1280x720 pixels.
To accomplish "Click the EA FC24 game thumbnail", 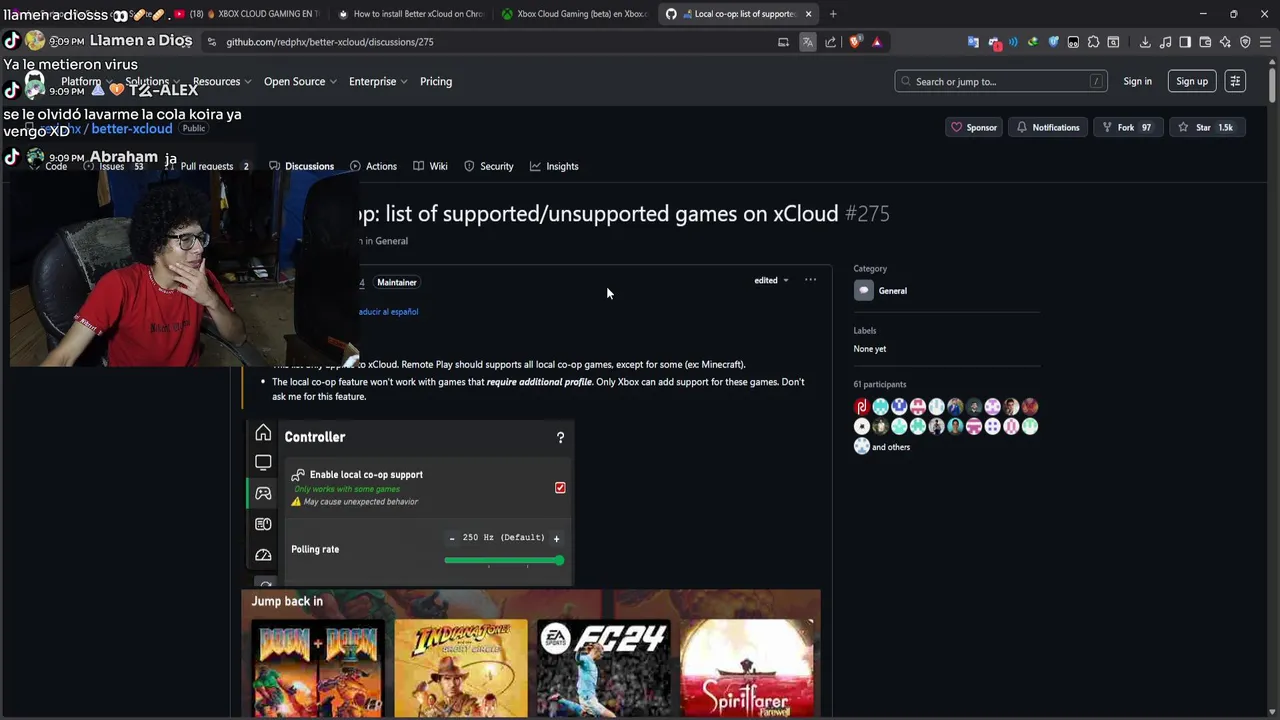I will pyautogui.click(x=604, y=668).
